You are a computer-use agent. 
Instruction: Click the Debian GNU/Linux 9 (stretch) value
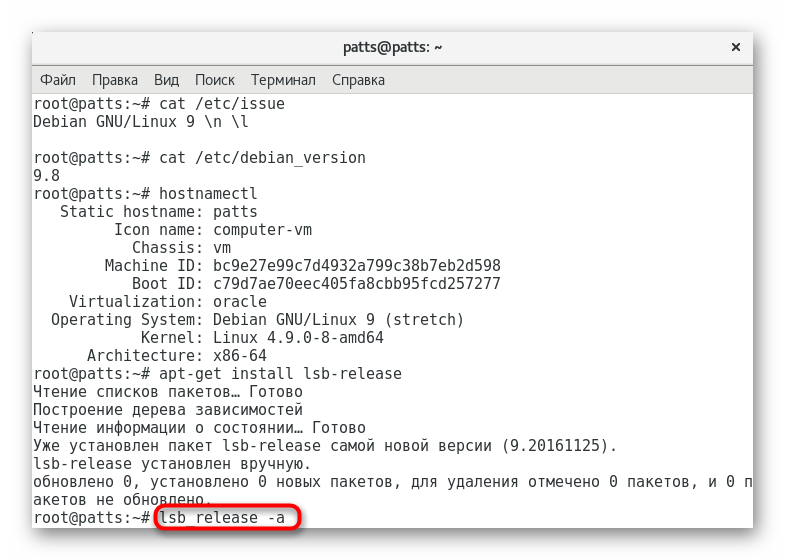click(338, 319)
